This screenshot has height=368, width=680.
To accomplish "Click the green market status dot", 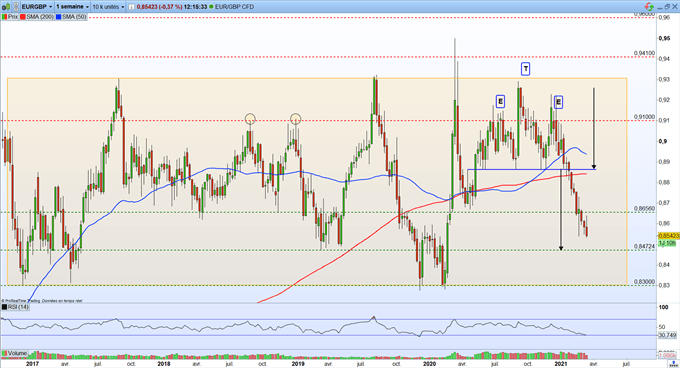I will click(211, 7).
